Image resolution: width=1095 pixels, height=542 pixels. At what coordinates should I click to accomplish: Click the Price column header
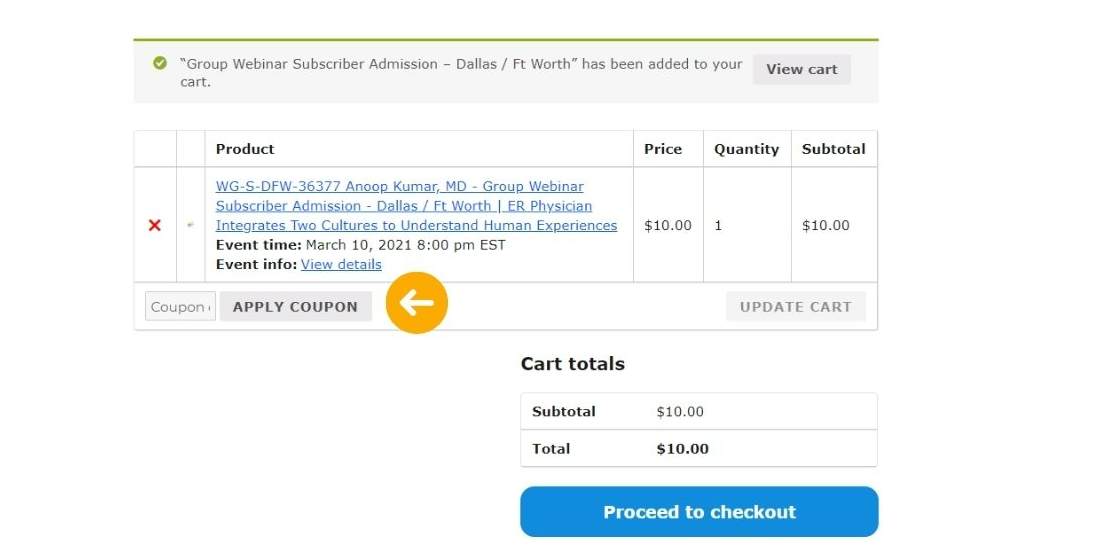(x=663, y=149)
